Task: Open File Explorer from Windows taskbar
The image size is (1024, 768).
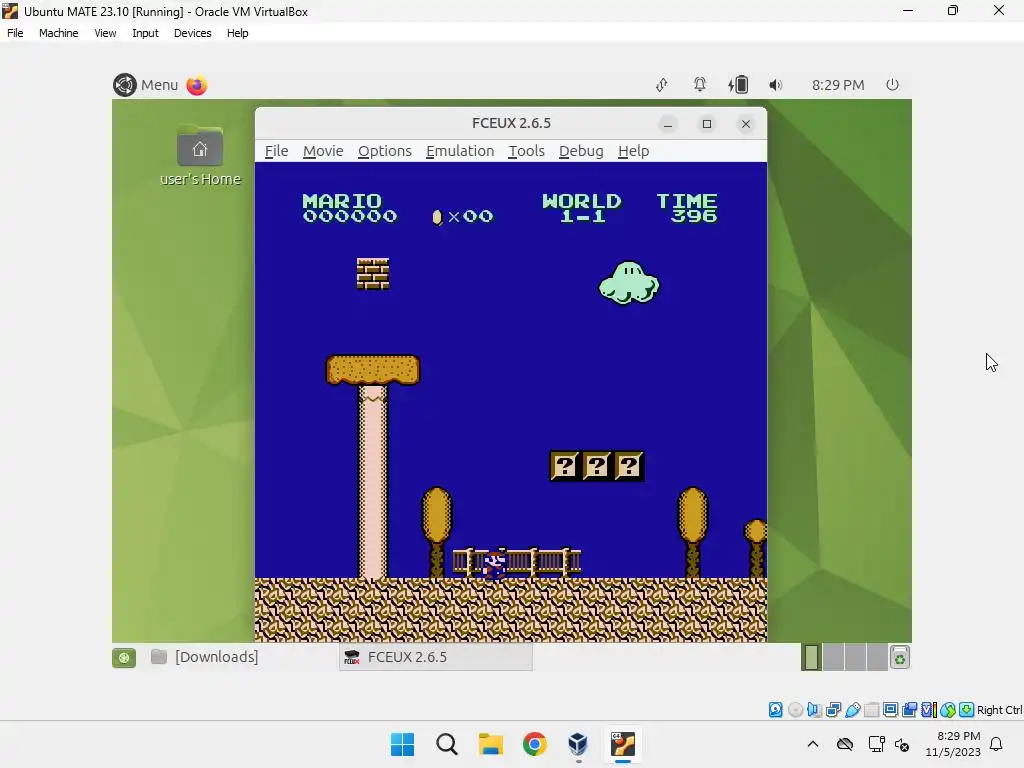Action: [490, 744]
